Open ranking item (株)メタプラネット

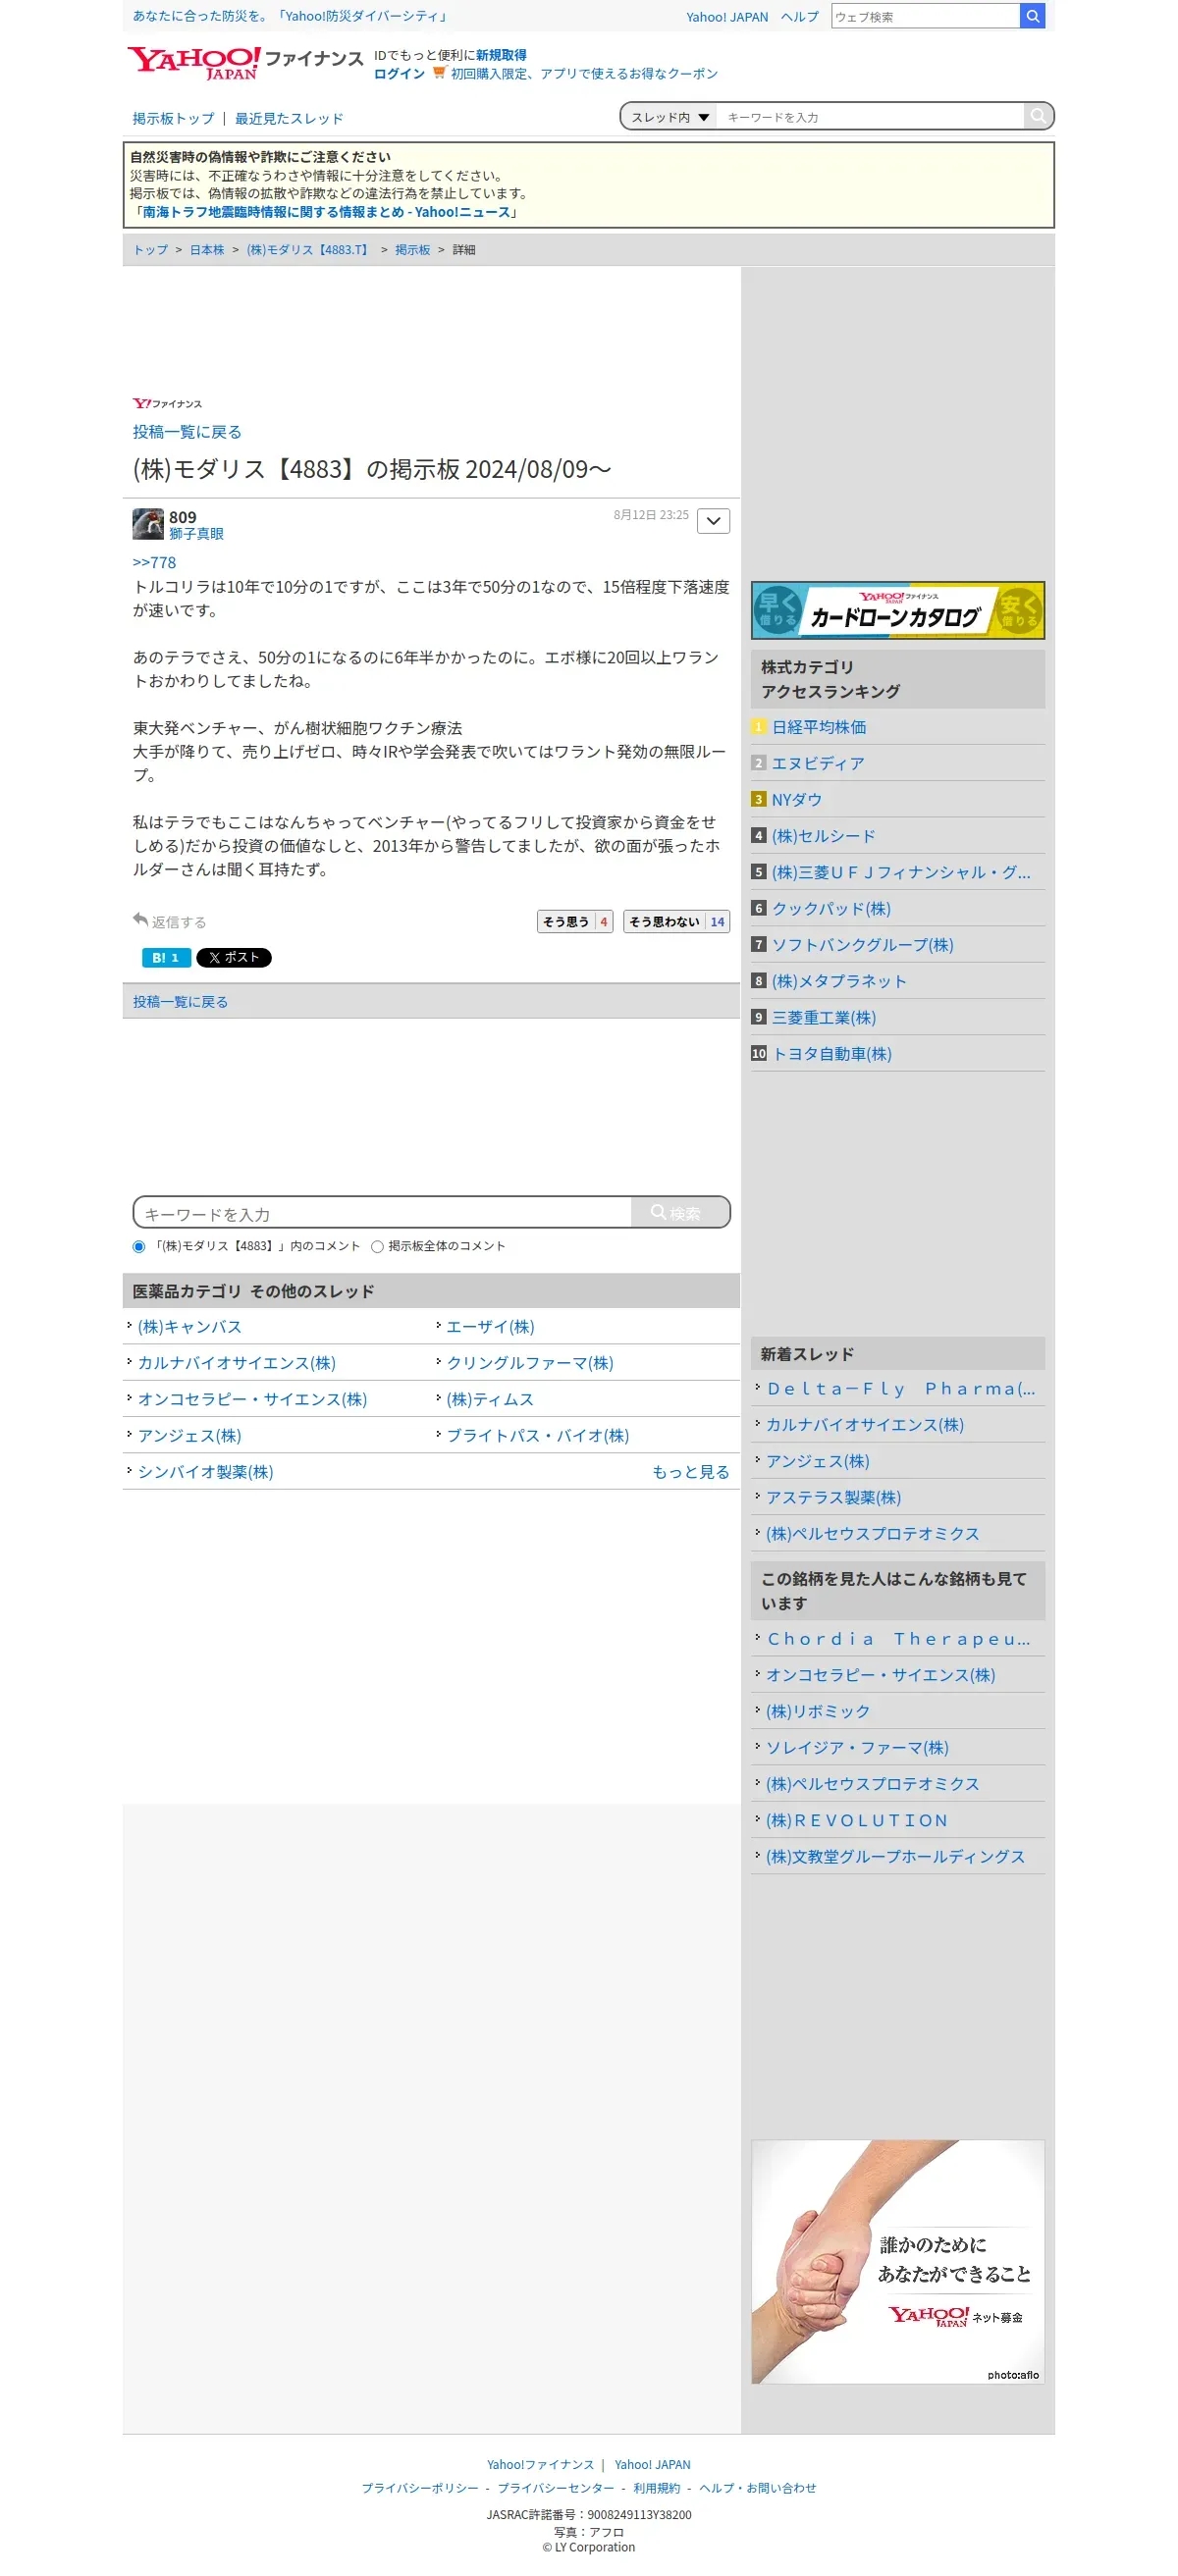(839, 981)
